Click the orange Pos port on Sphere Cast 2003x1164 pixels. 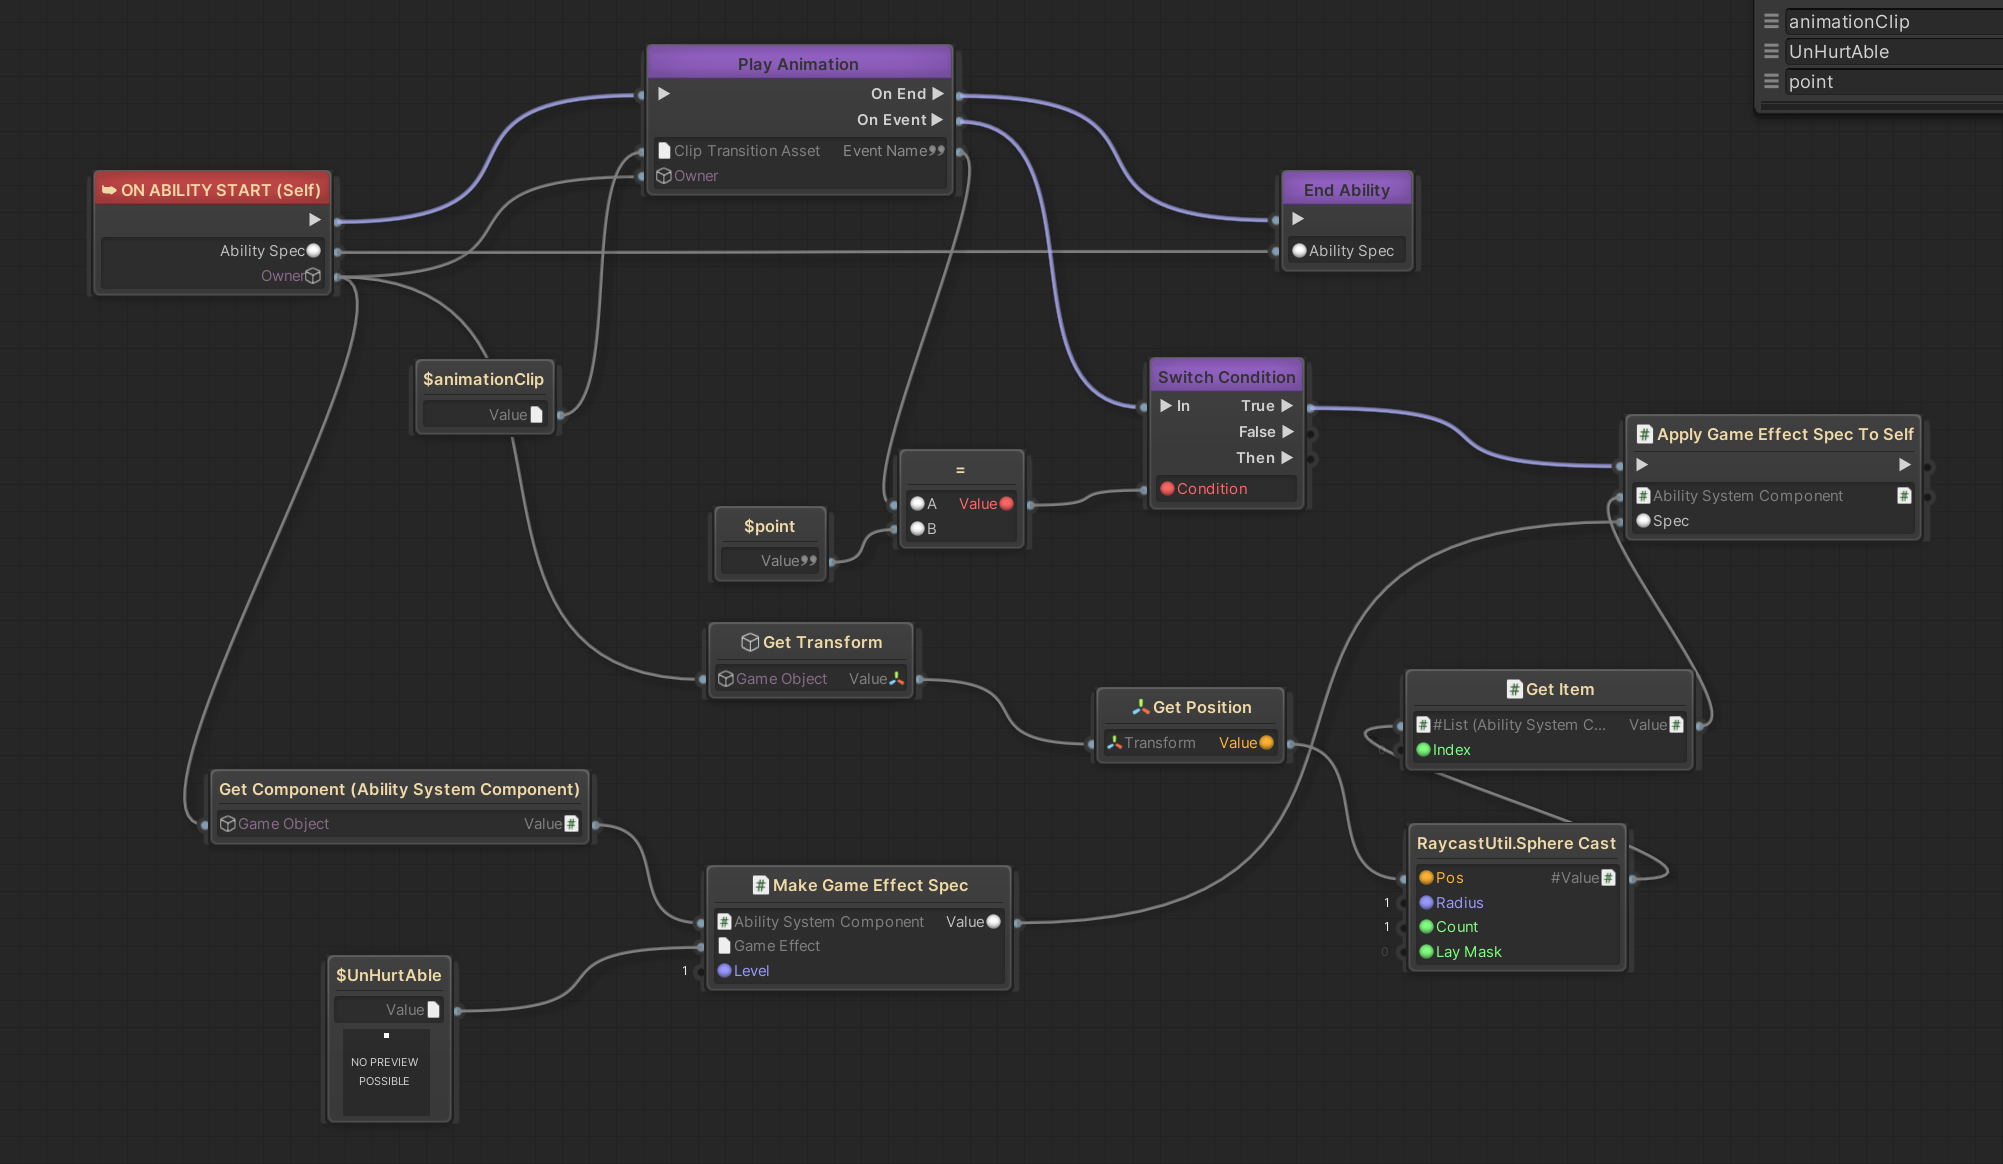click(x=1426, y=877)
